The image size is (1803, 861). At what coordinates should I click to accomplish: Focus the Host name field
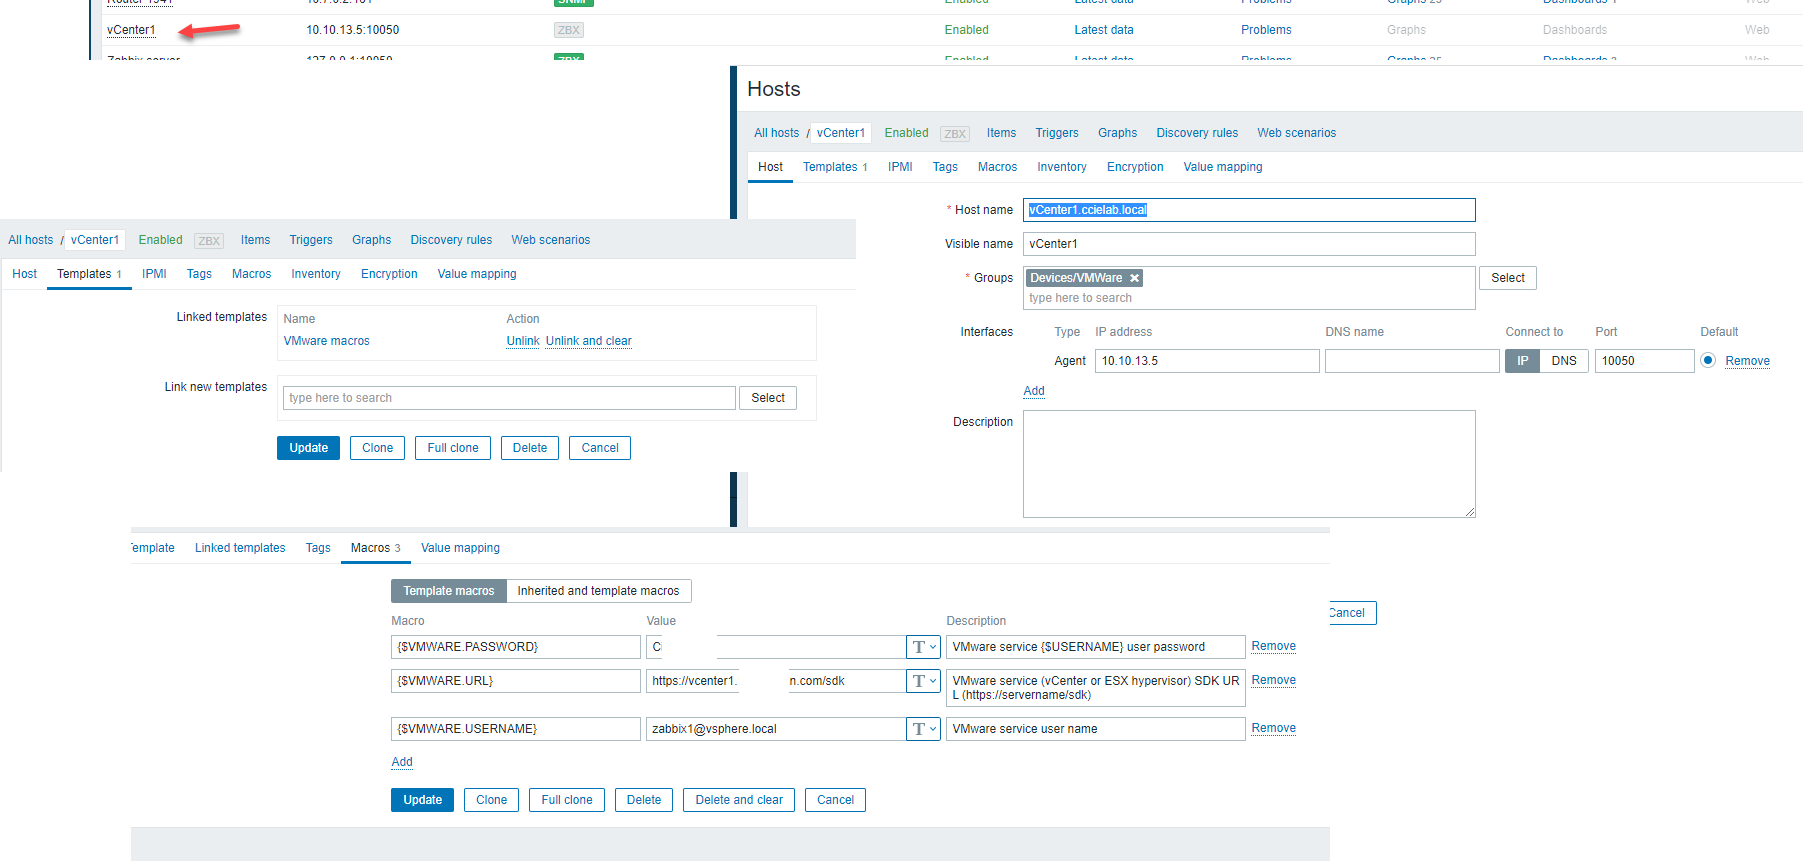(1249, 210)
